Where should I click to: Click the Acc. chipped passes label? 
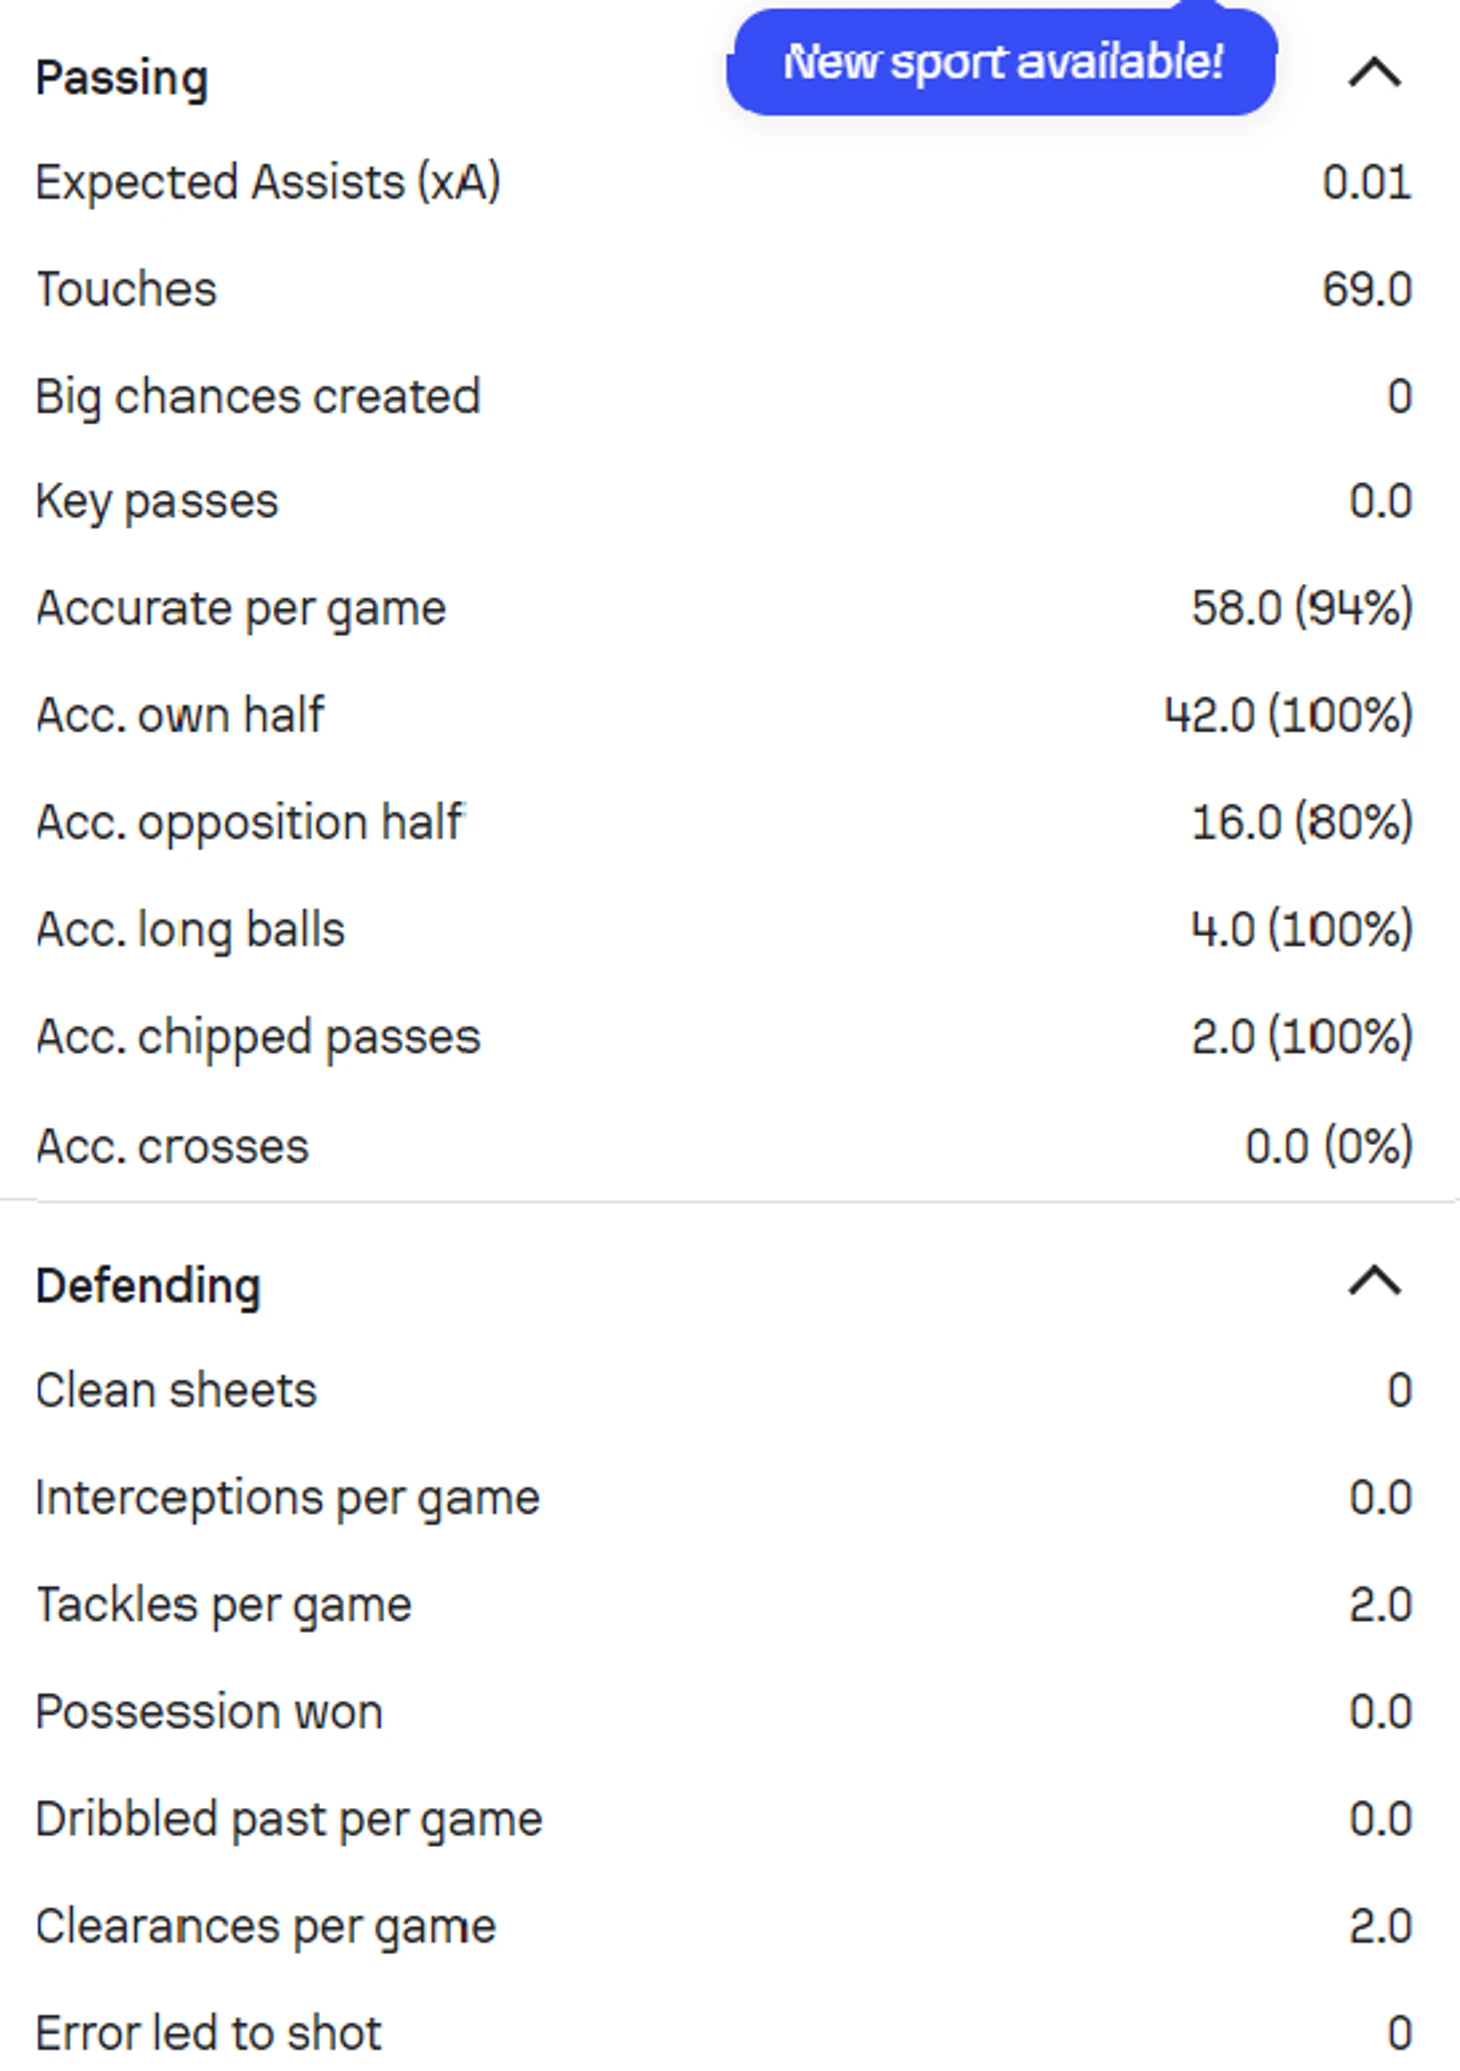coord(258,1037)
